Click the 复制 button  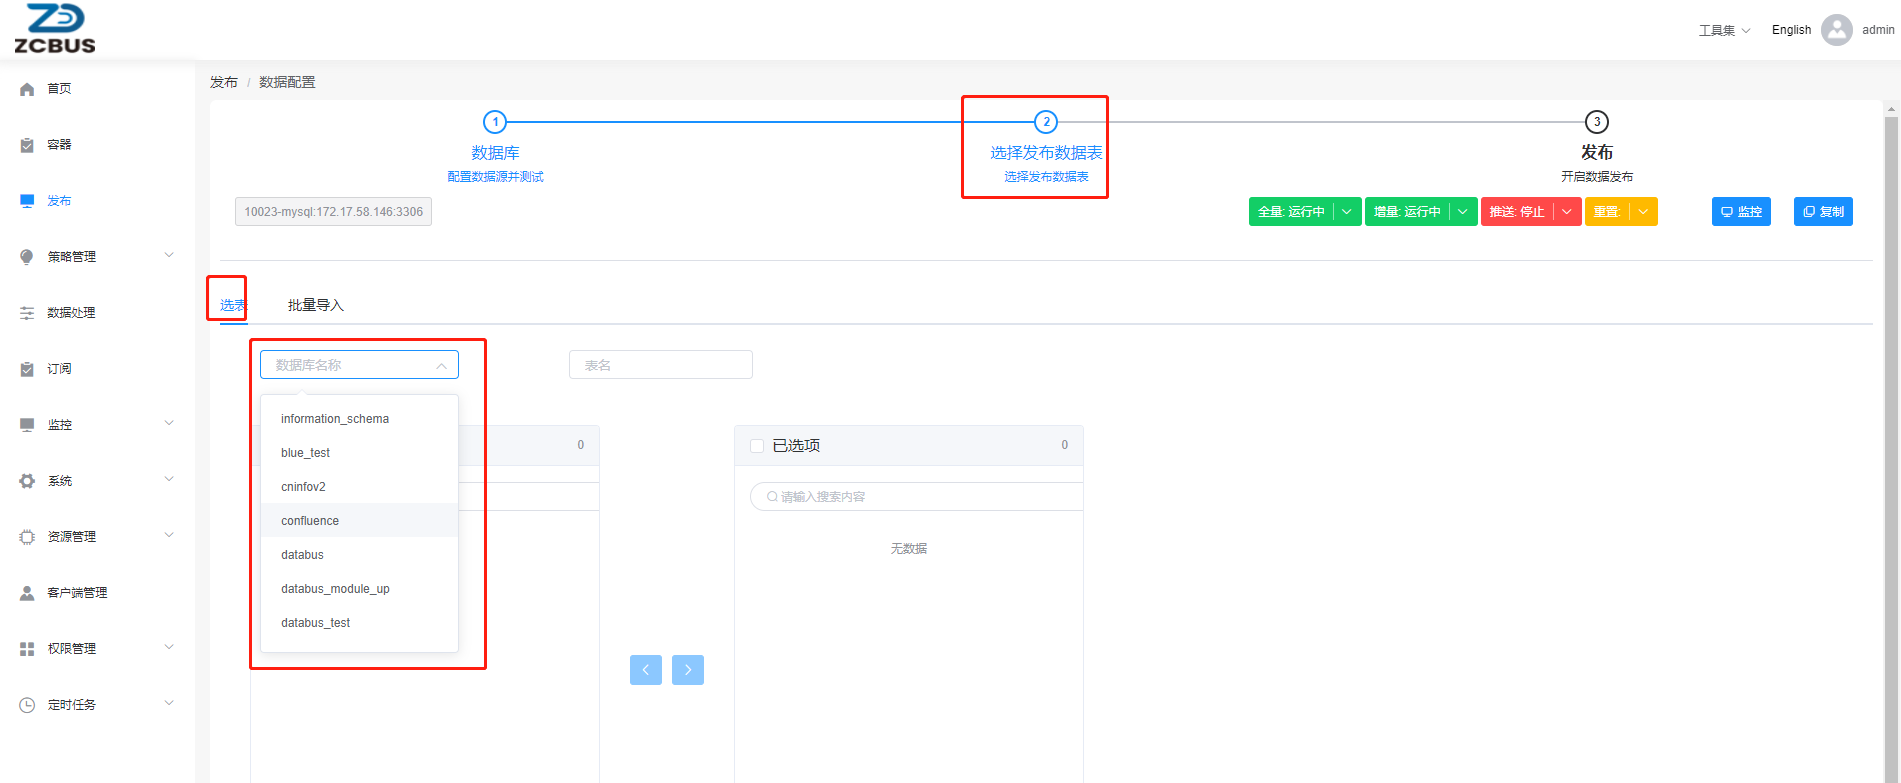click(1823, 212)
